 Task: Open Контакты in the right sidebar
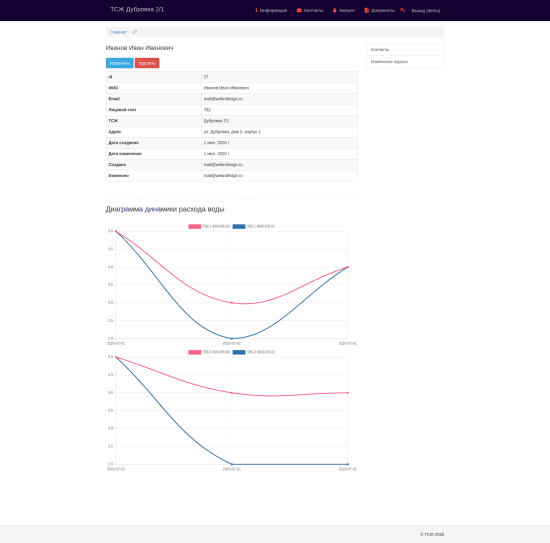405,49
